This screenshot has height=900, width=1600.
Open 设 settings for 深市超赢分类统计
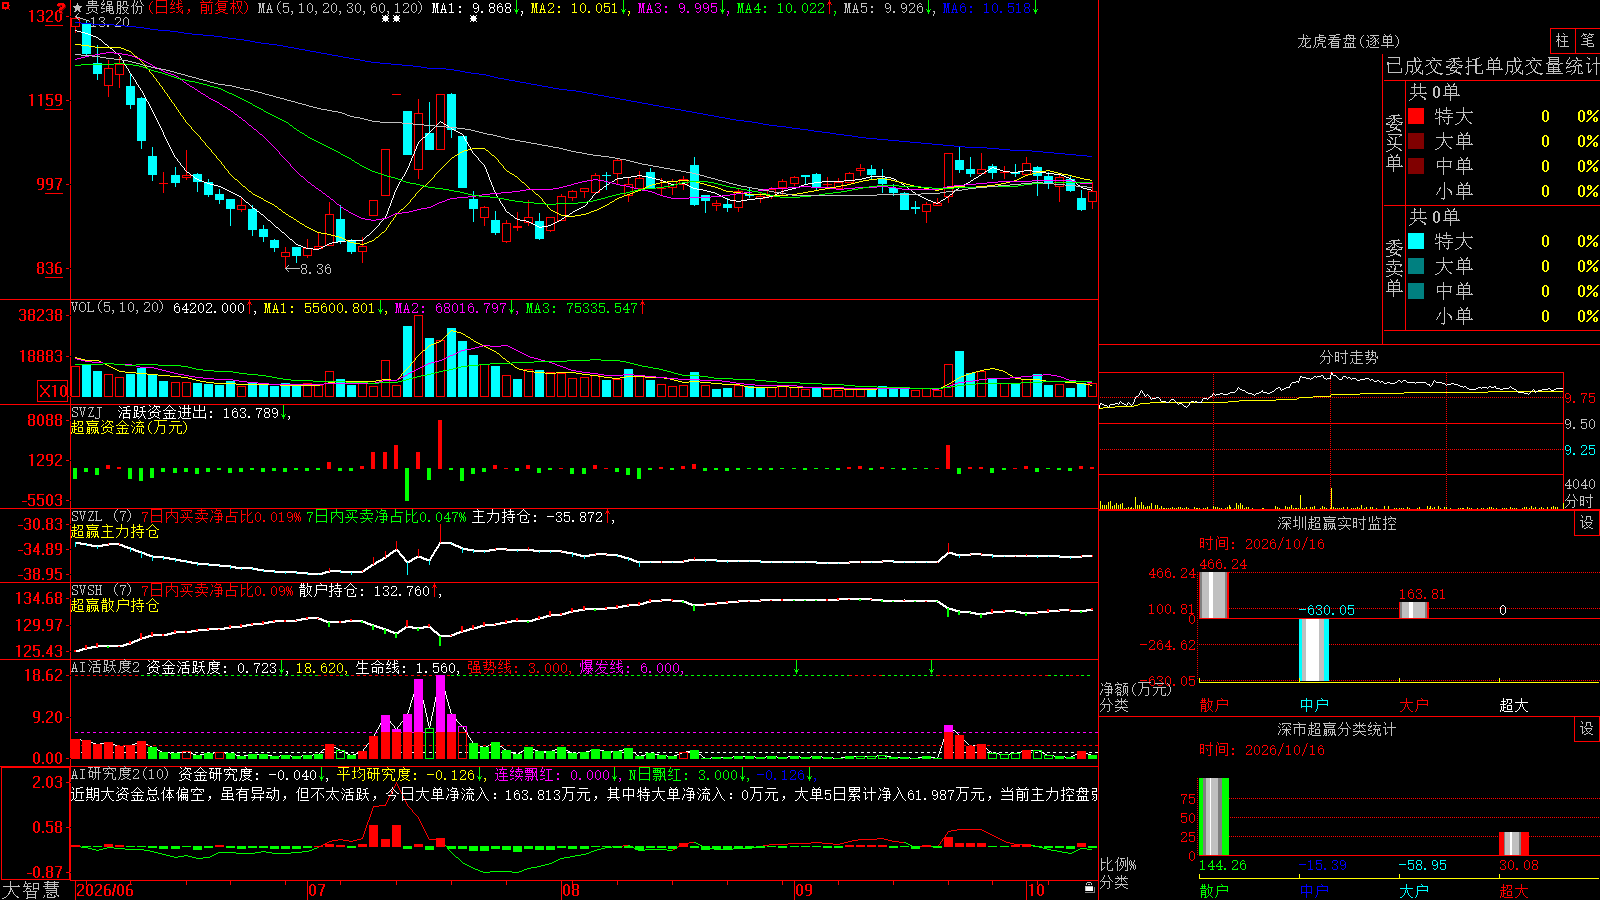tap(1587, 729)
